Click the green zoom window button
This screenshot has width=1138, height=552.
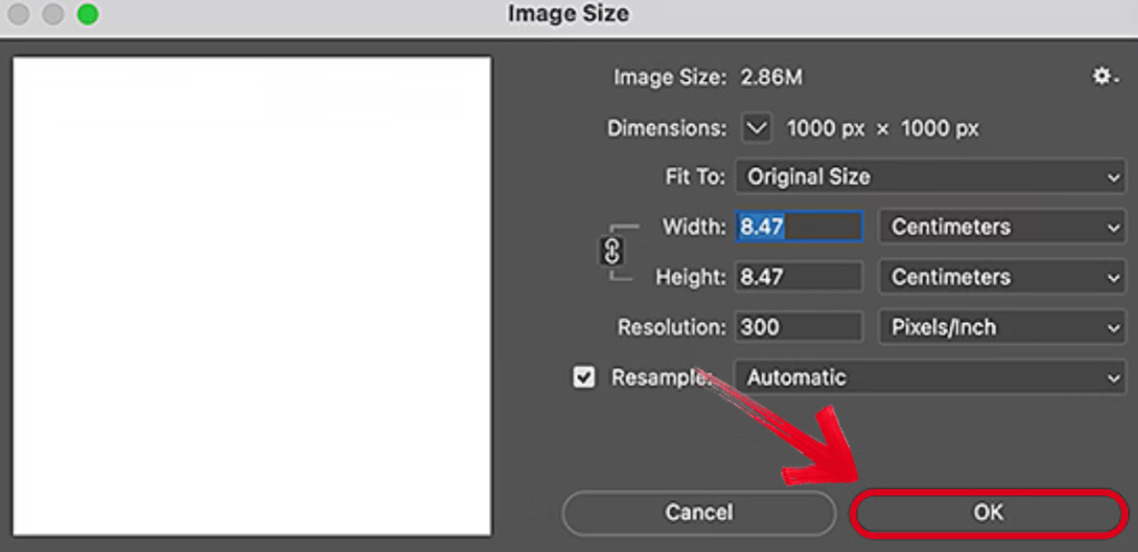(88, 15)
